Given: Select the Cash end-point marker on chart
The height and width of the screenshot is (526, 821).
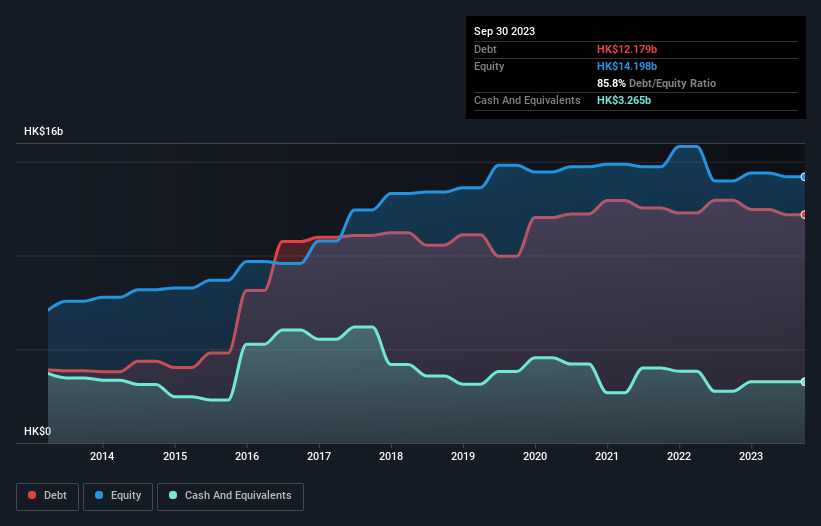Looking at the screenshot, I should (804, 382).
